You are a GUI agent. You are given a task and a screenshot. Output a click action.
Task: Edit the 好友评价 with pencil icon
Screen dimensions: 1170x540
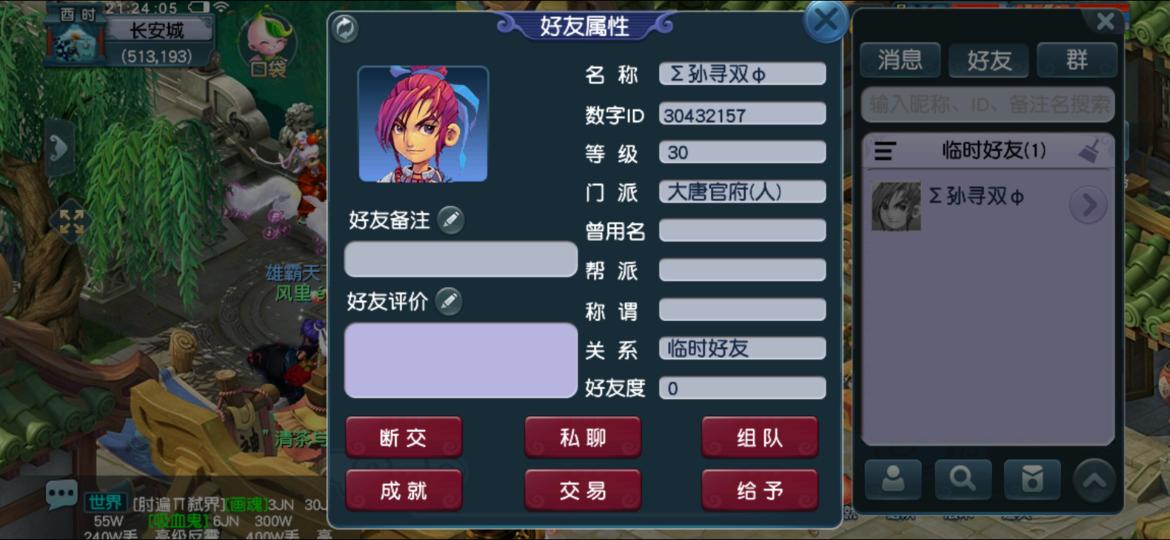pos(448,301)
